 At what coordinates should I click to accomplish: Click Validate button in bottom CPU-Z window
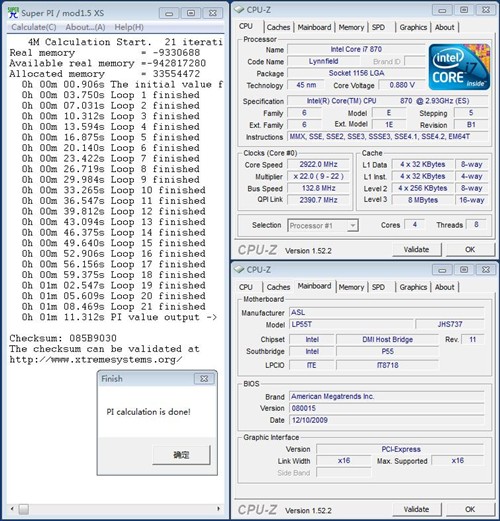tap(417, 509)
